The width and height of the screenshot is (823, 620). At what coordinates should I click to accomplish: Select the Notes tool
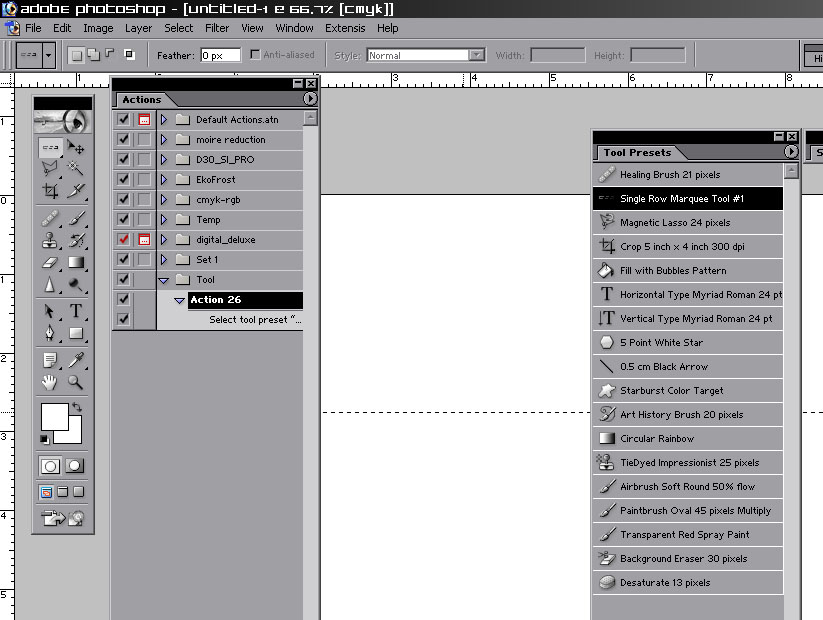point(50,360)
